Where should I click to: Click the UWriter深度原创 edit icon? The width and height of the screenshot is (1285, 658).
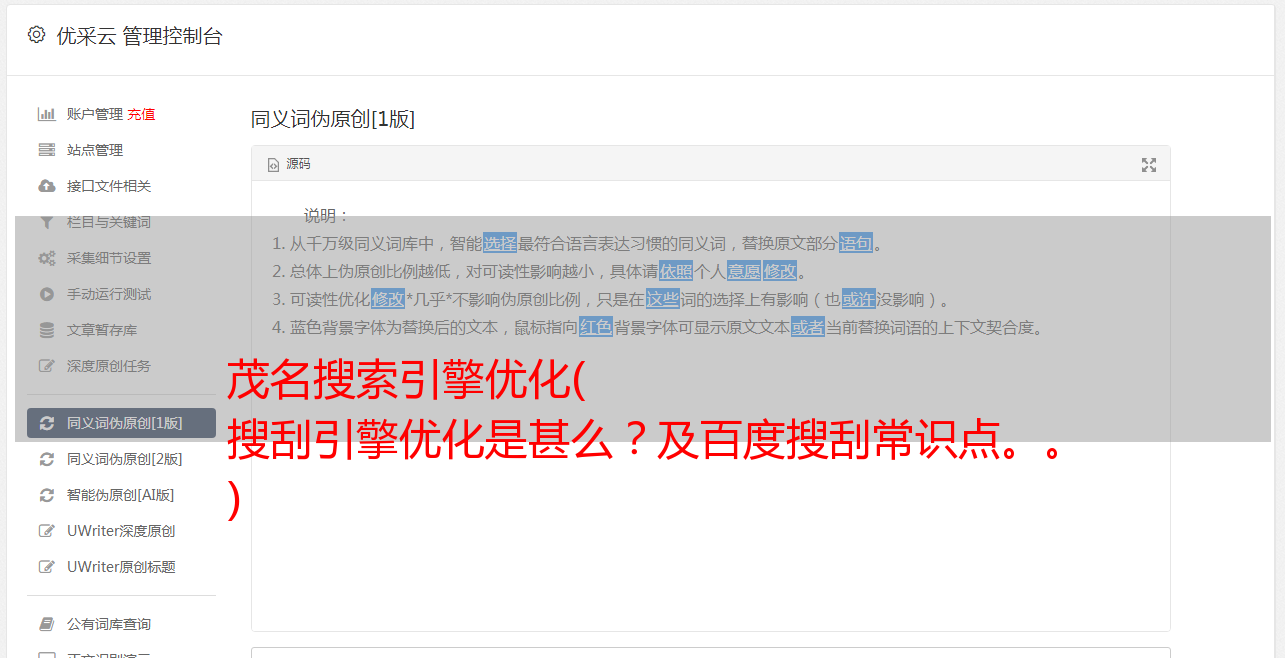(46, 531)
